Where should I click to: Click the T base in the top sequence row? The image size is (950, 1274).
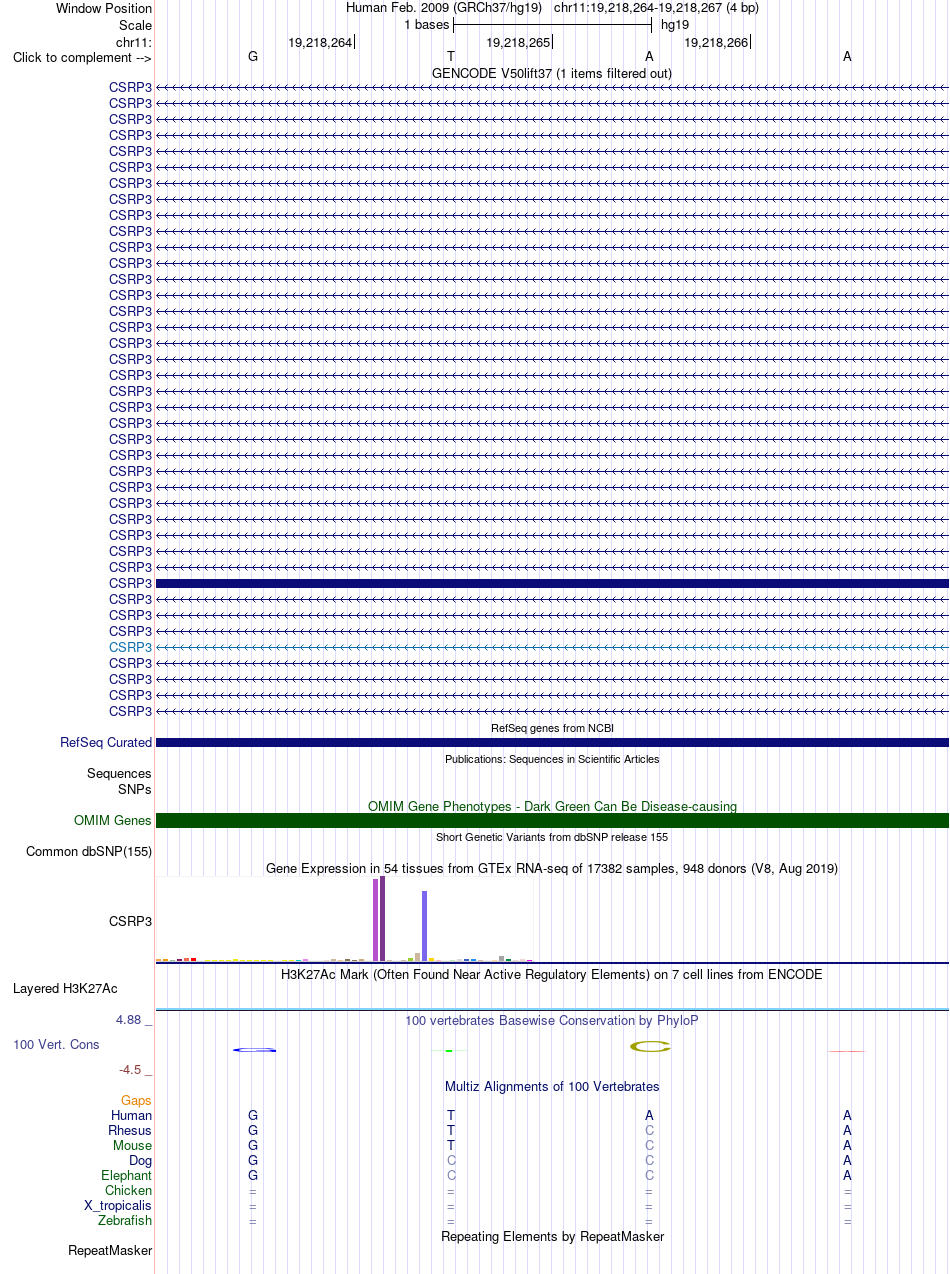[451, 56]
